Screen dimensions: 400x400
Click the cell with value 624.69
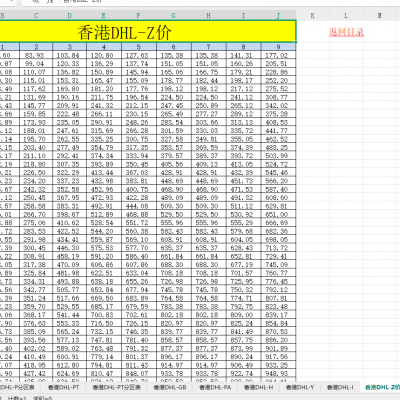[70, 373]
